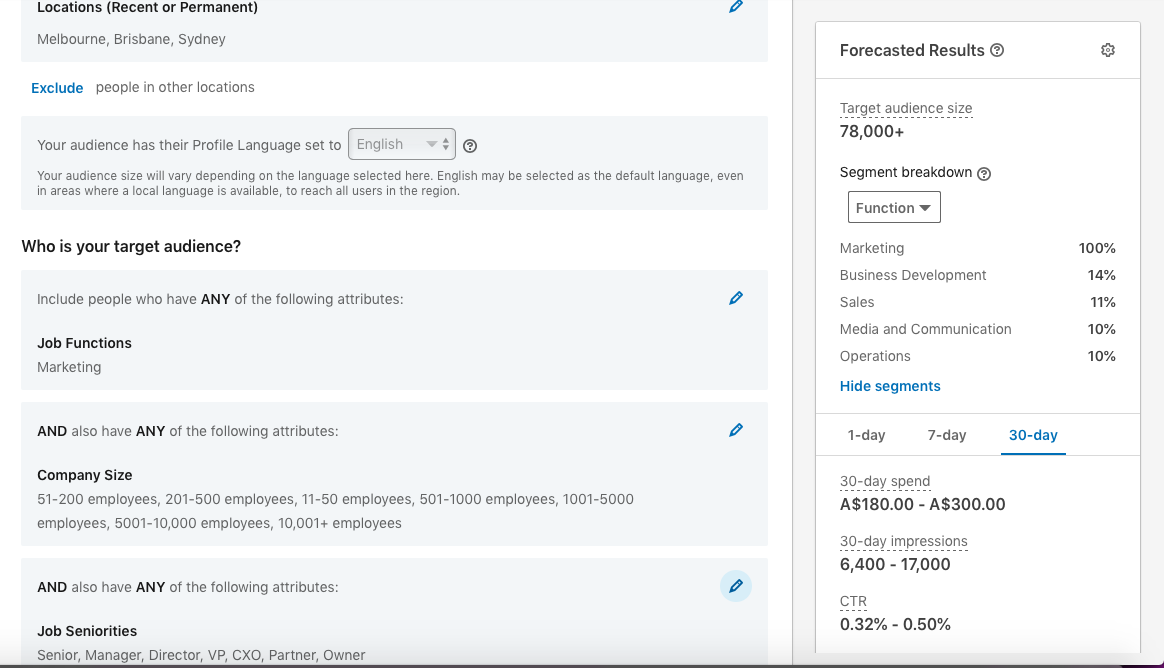The width and height of the screenshot is (1164, 668).
Task: Edit Job Seniorities attributes with pencil icon
Action: coord(736,586)
